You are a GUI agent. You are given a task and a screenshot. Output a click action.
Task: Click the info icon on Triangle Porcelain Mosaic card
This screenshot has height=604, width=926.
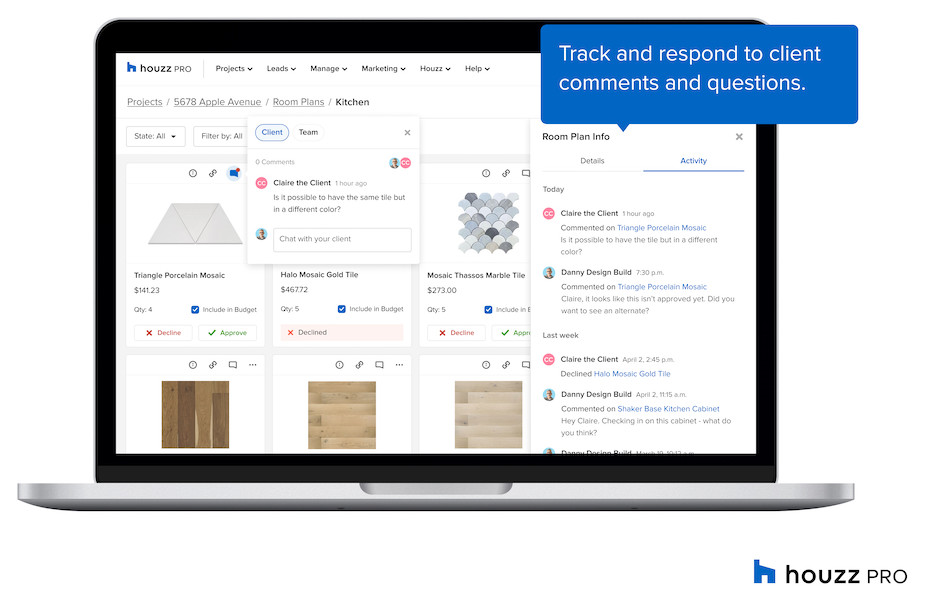click(193, 173)
